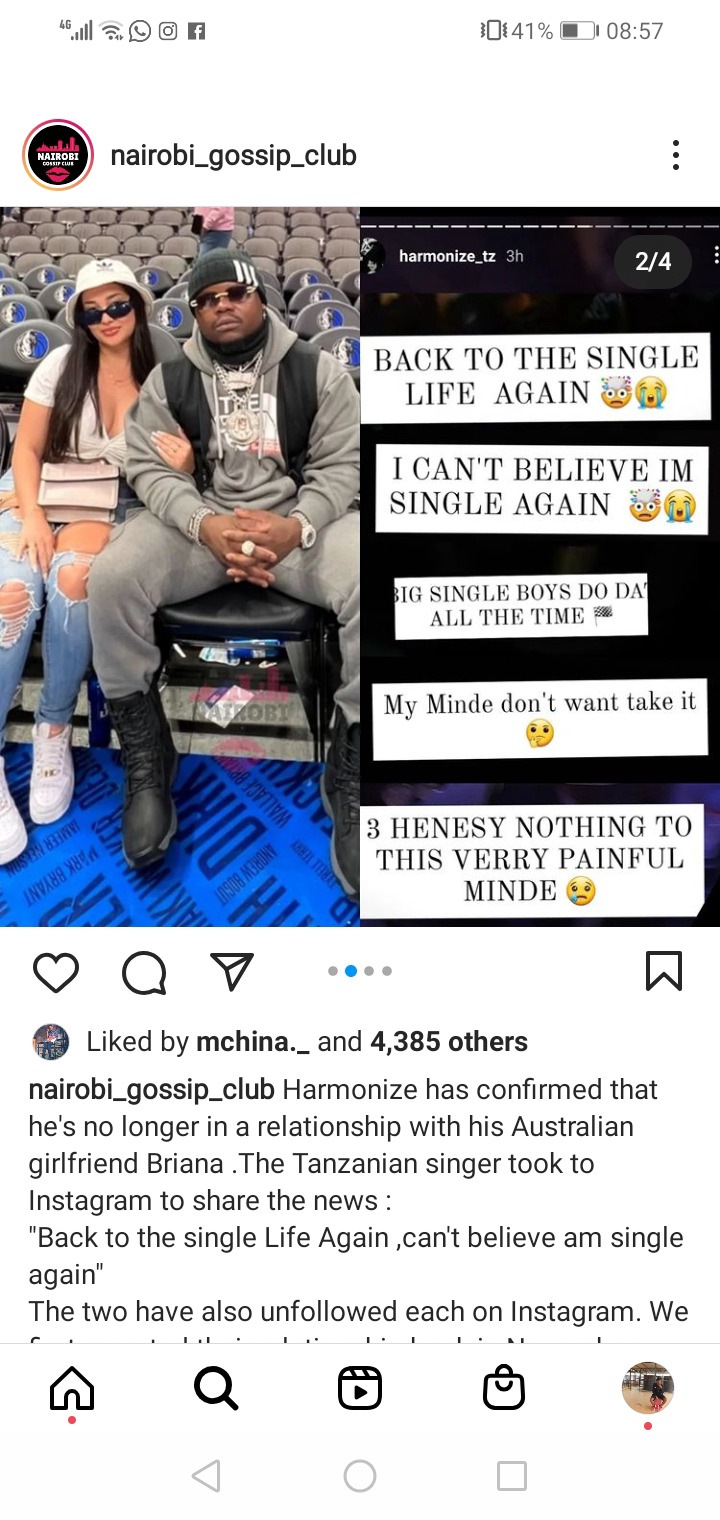Tap Android recent apps square button
Image resolution: width=720 pixels, height=1520 pixels.
[512, 1476]
